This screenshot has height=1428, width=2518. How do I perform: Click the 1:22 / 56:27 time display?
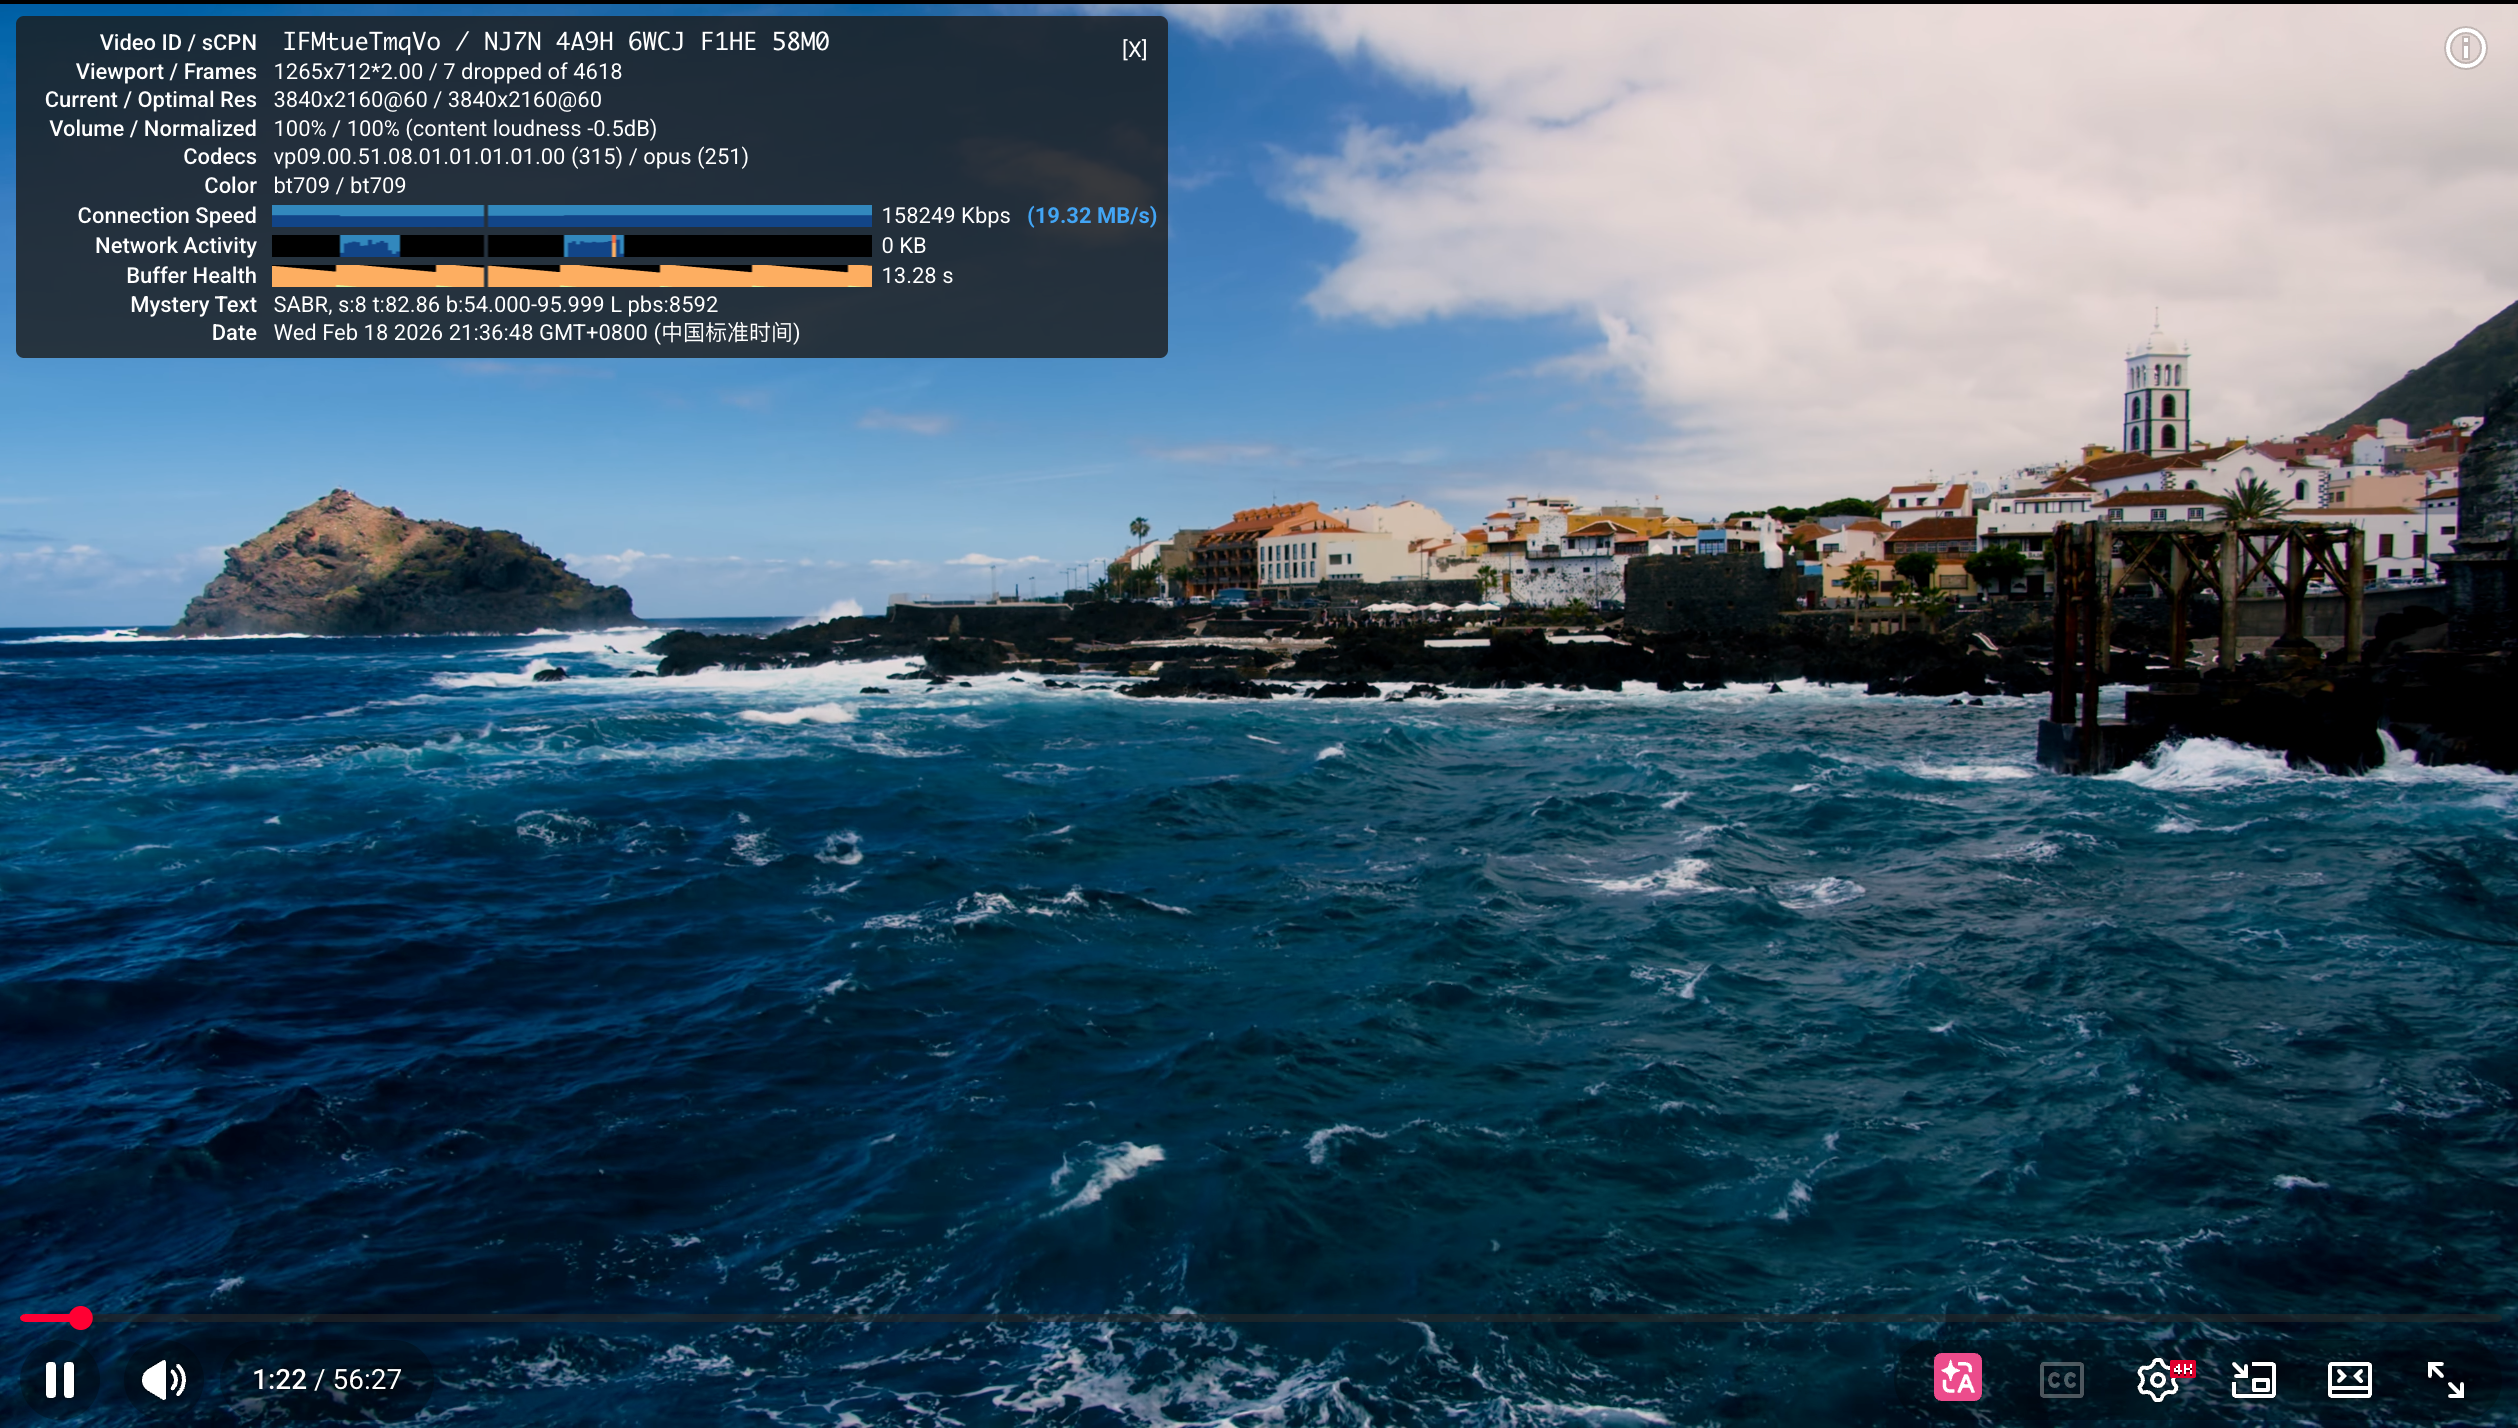(327, 1380)
